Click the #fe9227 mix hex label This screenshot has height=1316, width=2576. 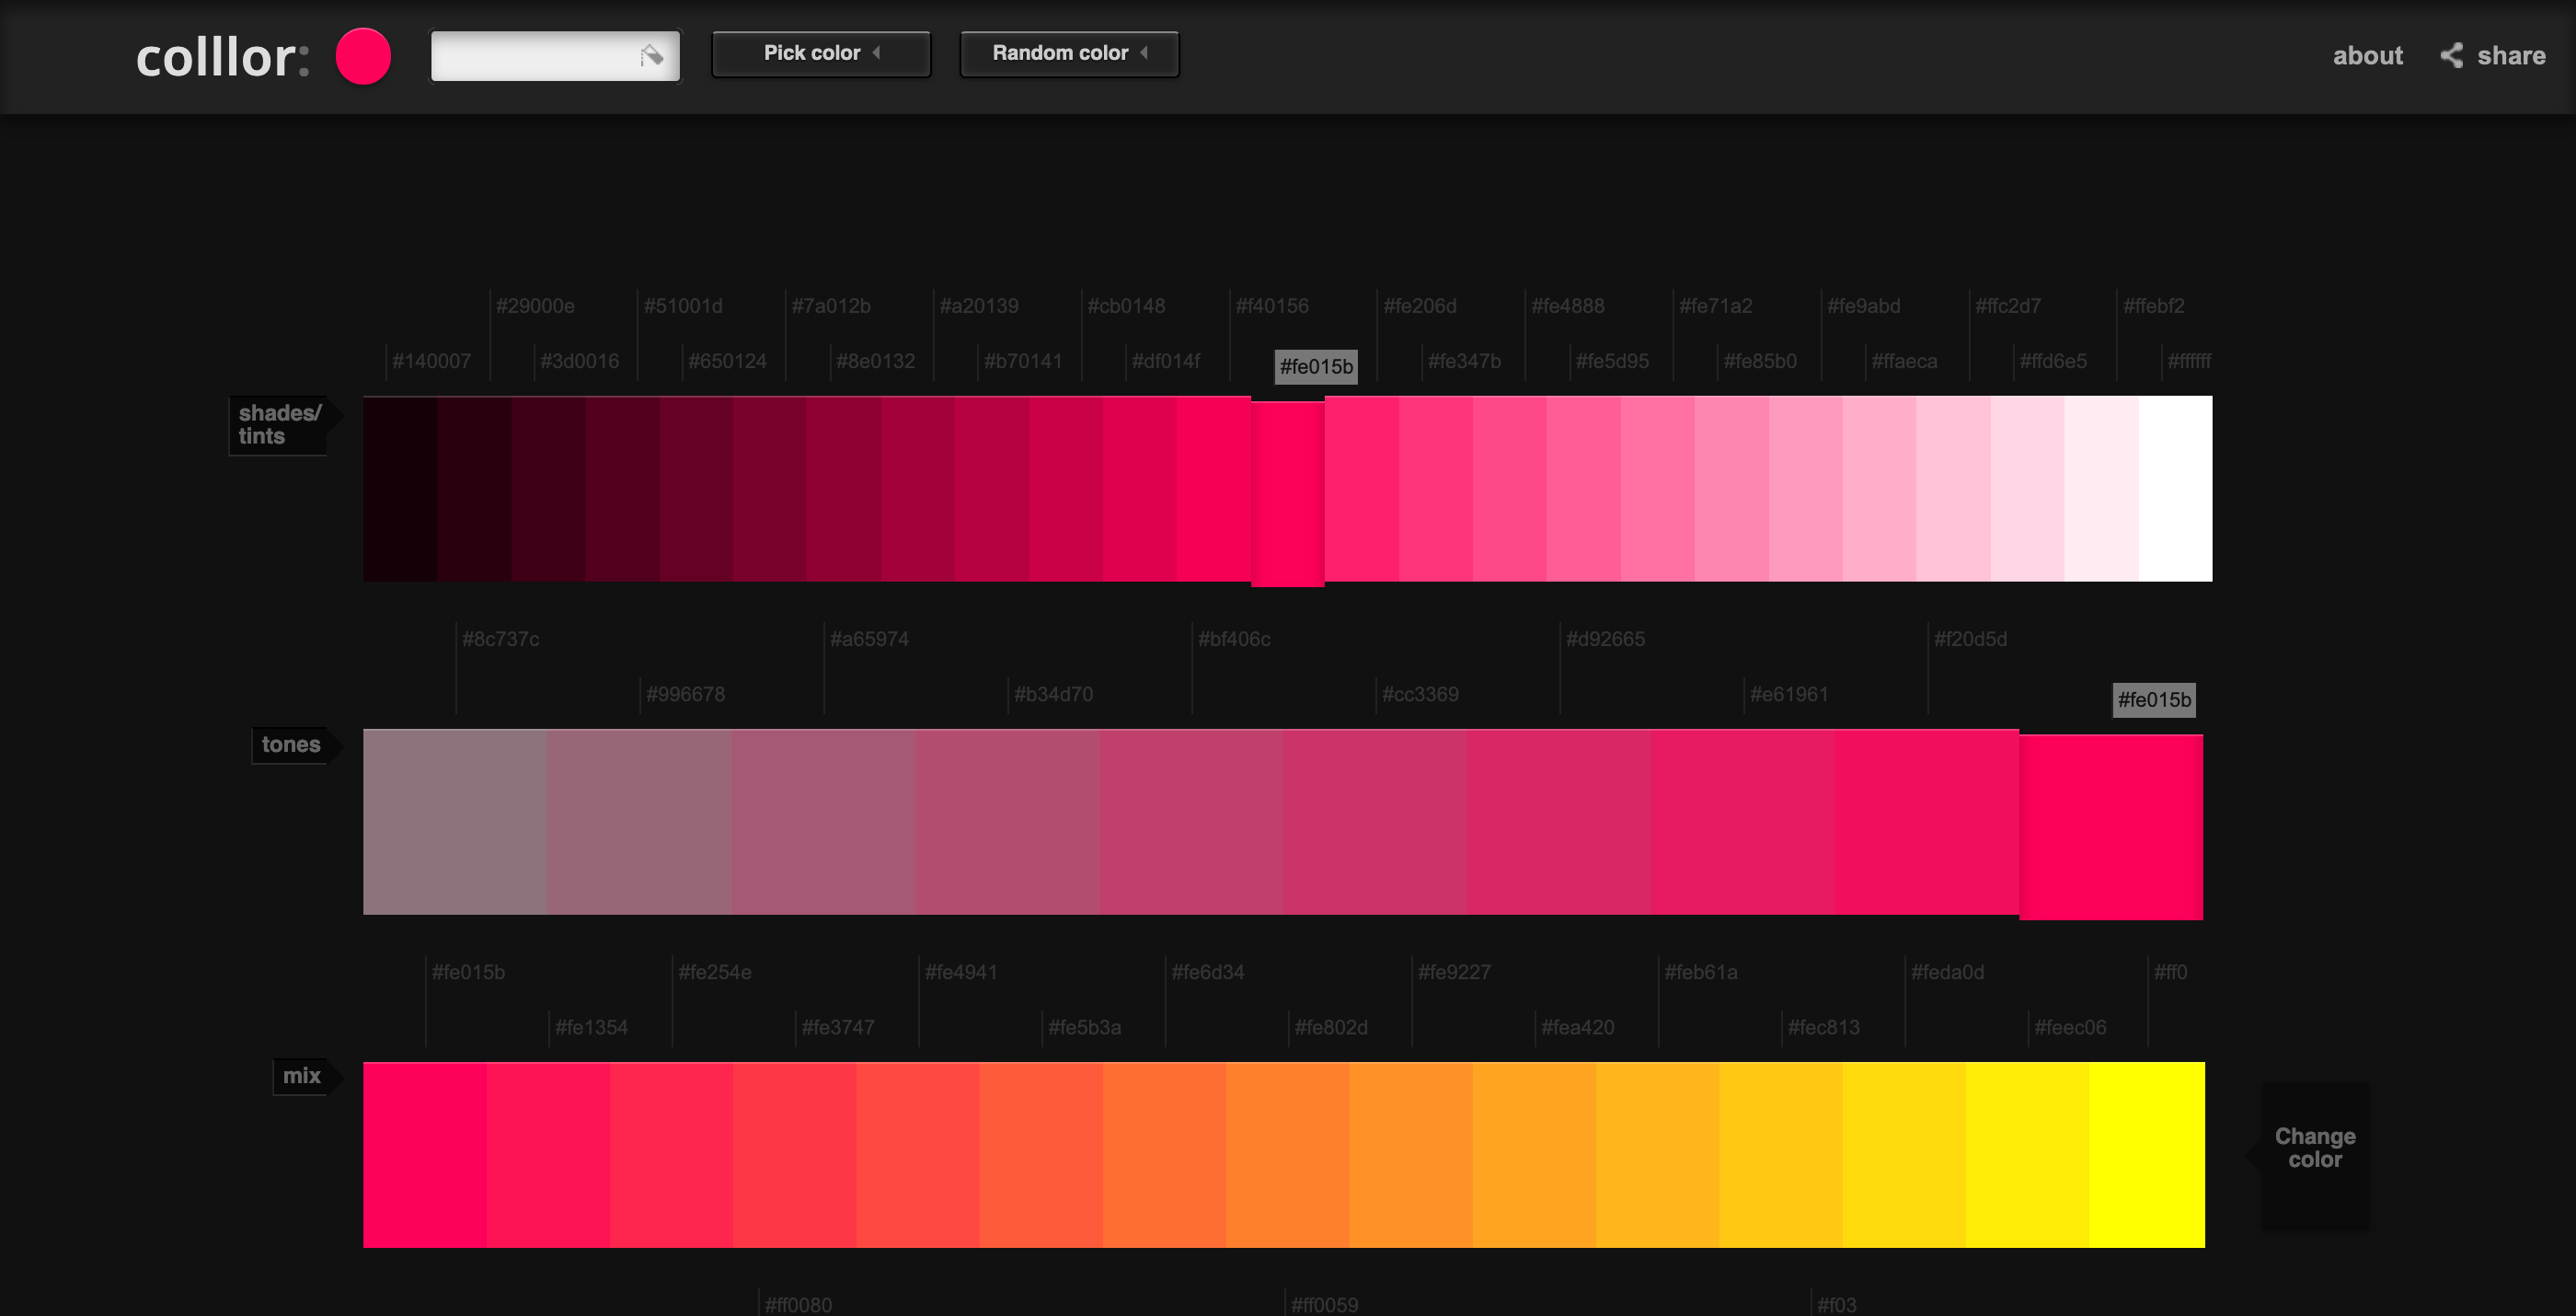tap(1455, 972)
